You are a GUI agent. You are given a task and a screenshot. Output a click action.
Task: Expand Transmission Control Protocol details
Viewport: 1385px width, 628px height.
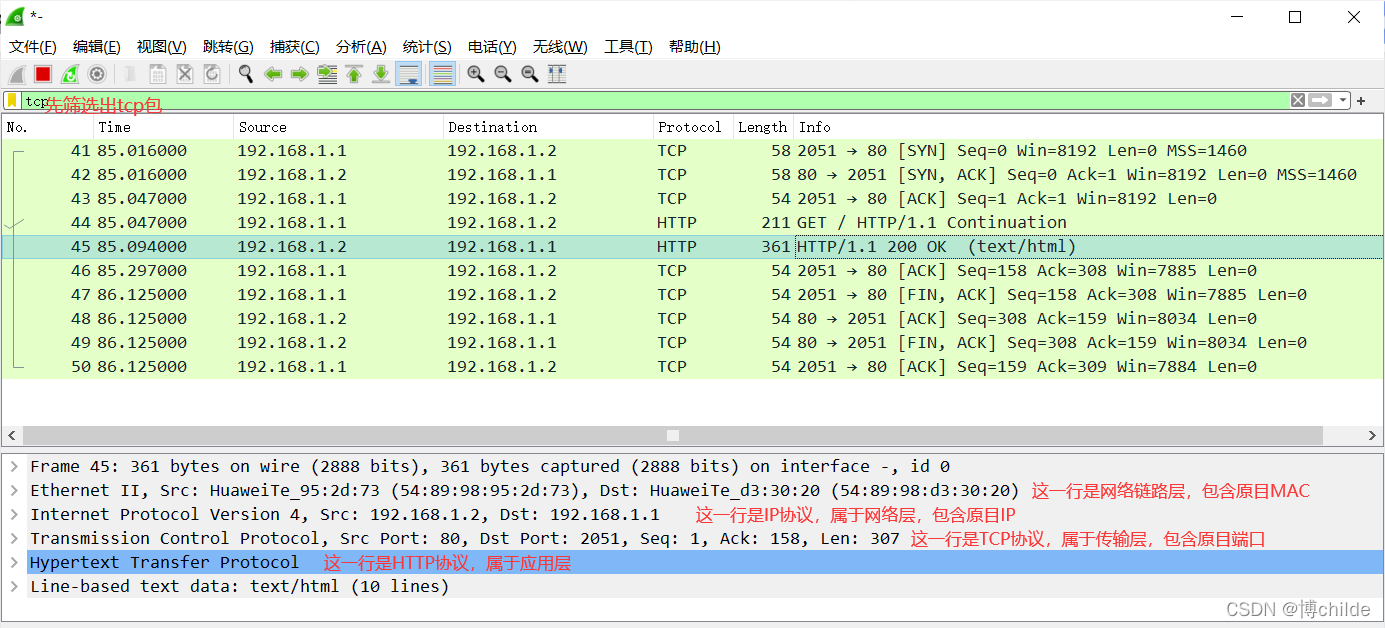tap(15, 539)
